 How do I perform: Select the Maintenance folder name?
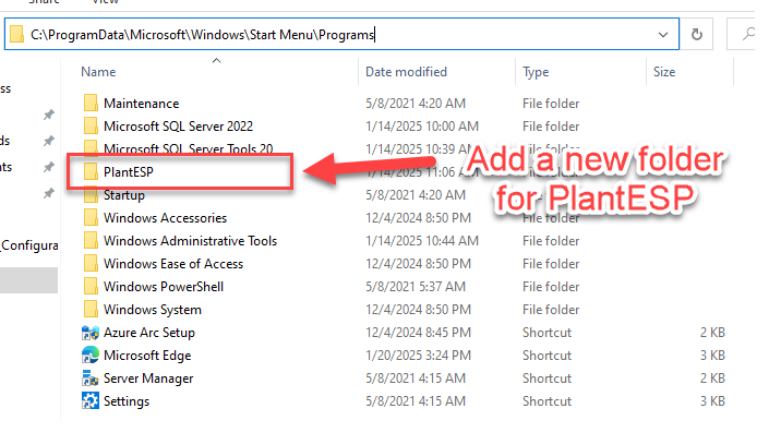point(141,104)
